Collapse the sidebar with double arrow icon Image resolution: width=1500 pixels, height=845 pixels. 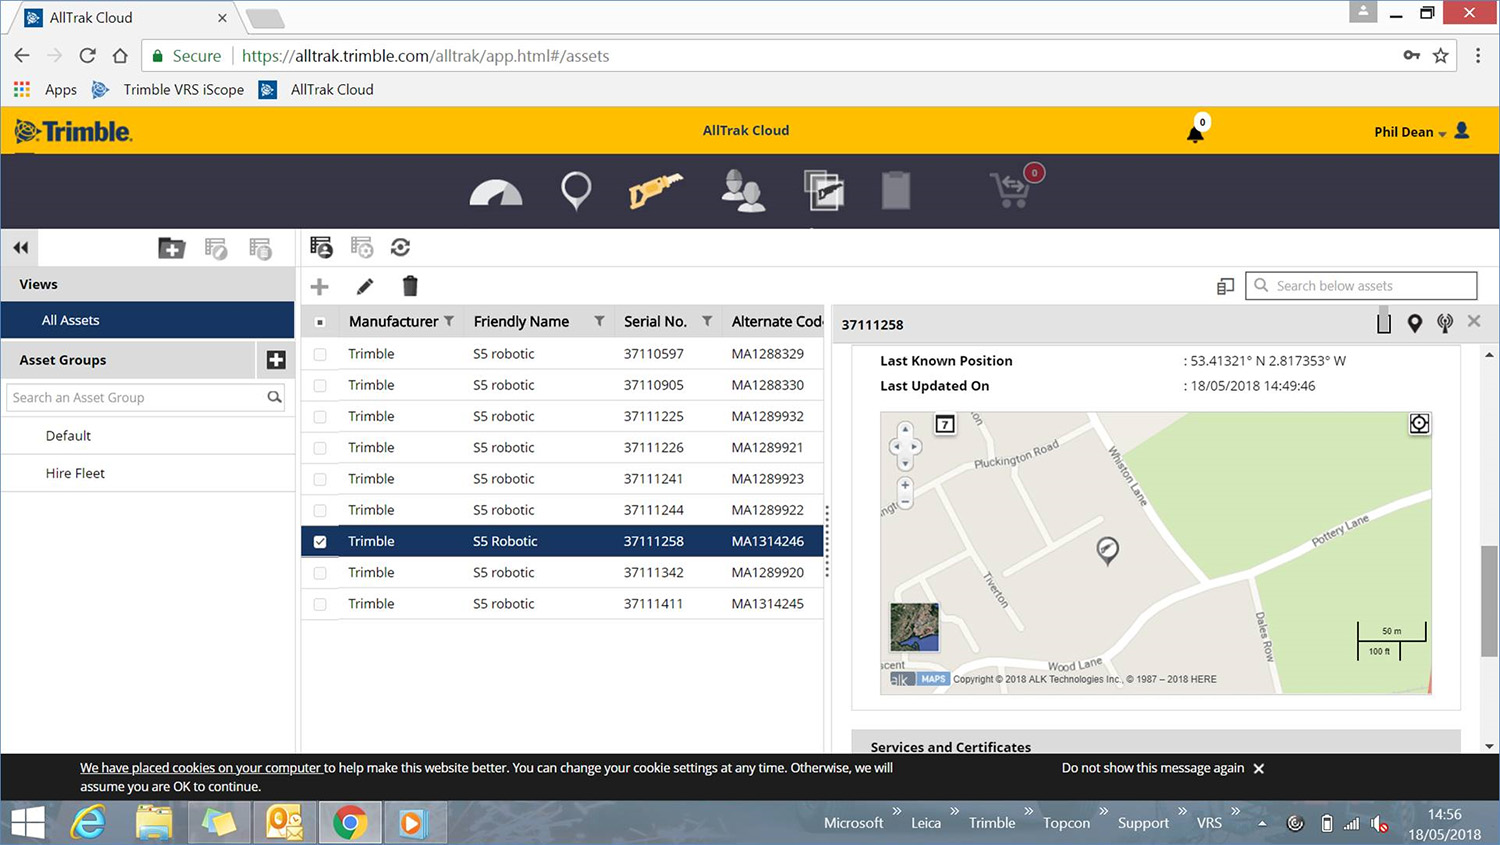21,247
